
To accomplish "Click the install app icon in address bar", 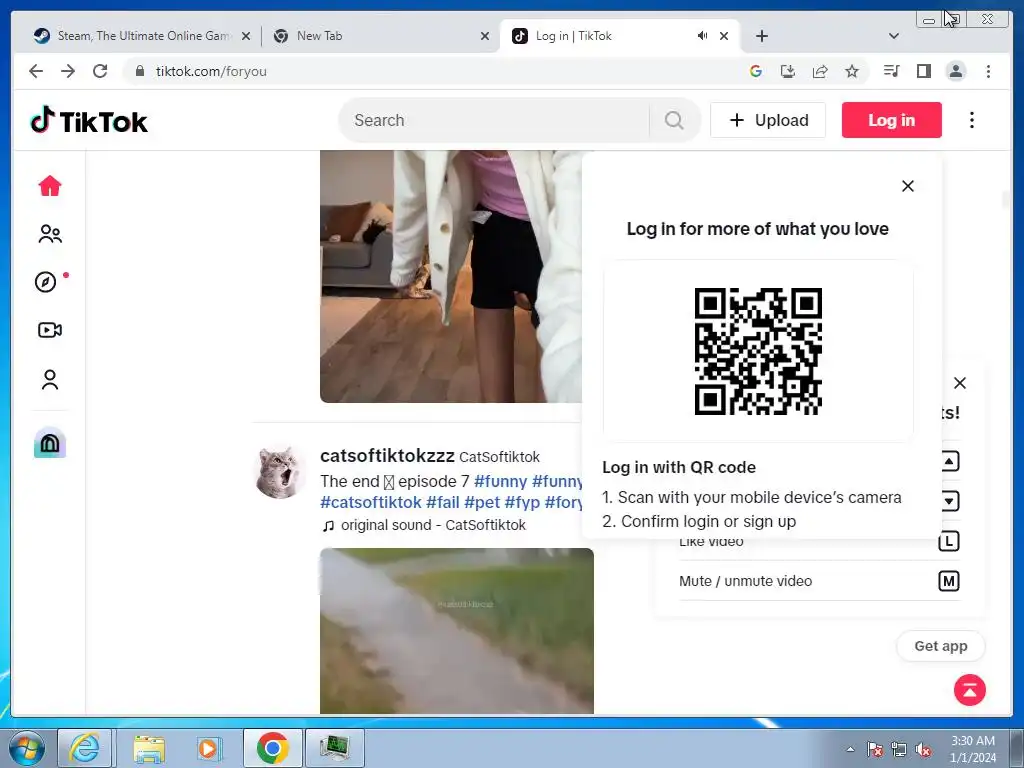I will click(x=788, y=71).
